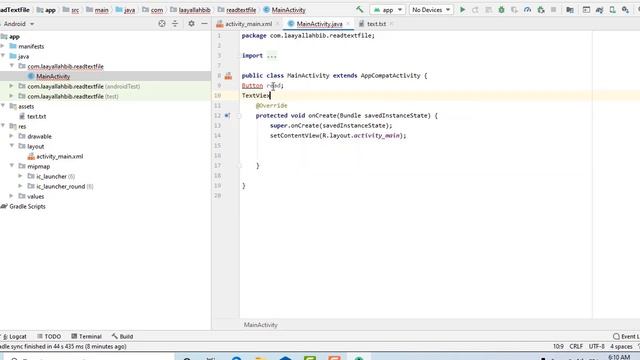Click the CRLF line separator in status bar

point(576,346)
